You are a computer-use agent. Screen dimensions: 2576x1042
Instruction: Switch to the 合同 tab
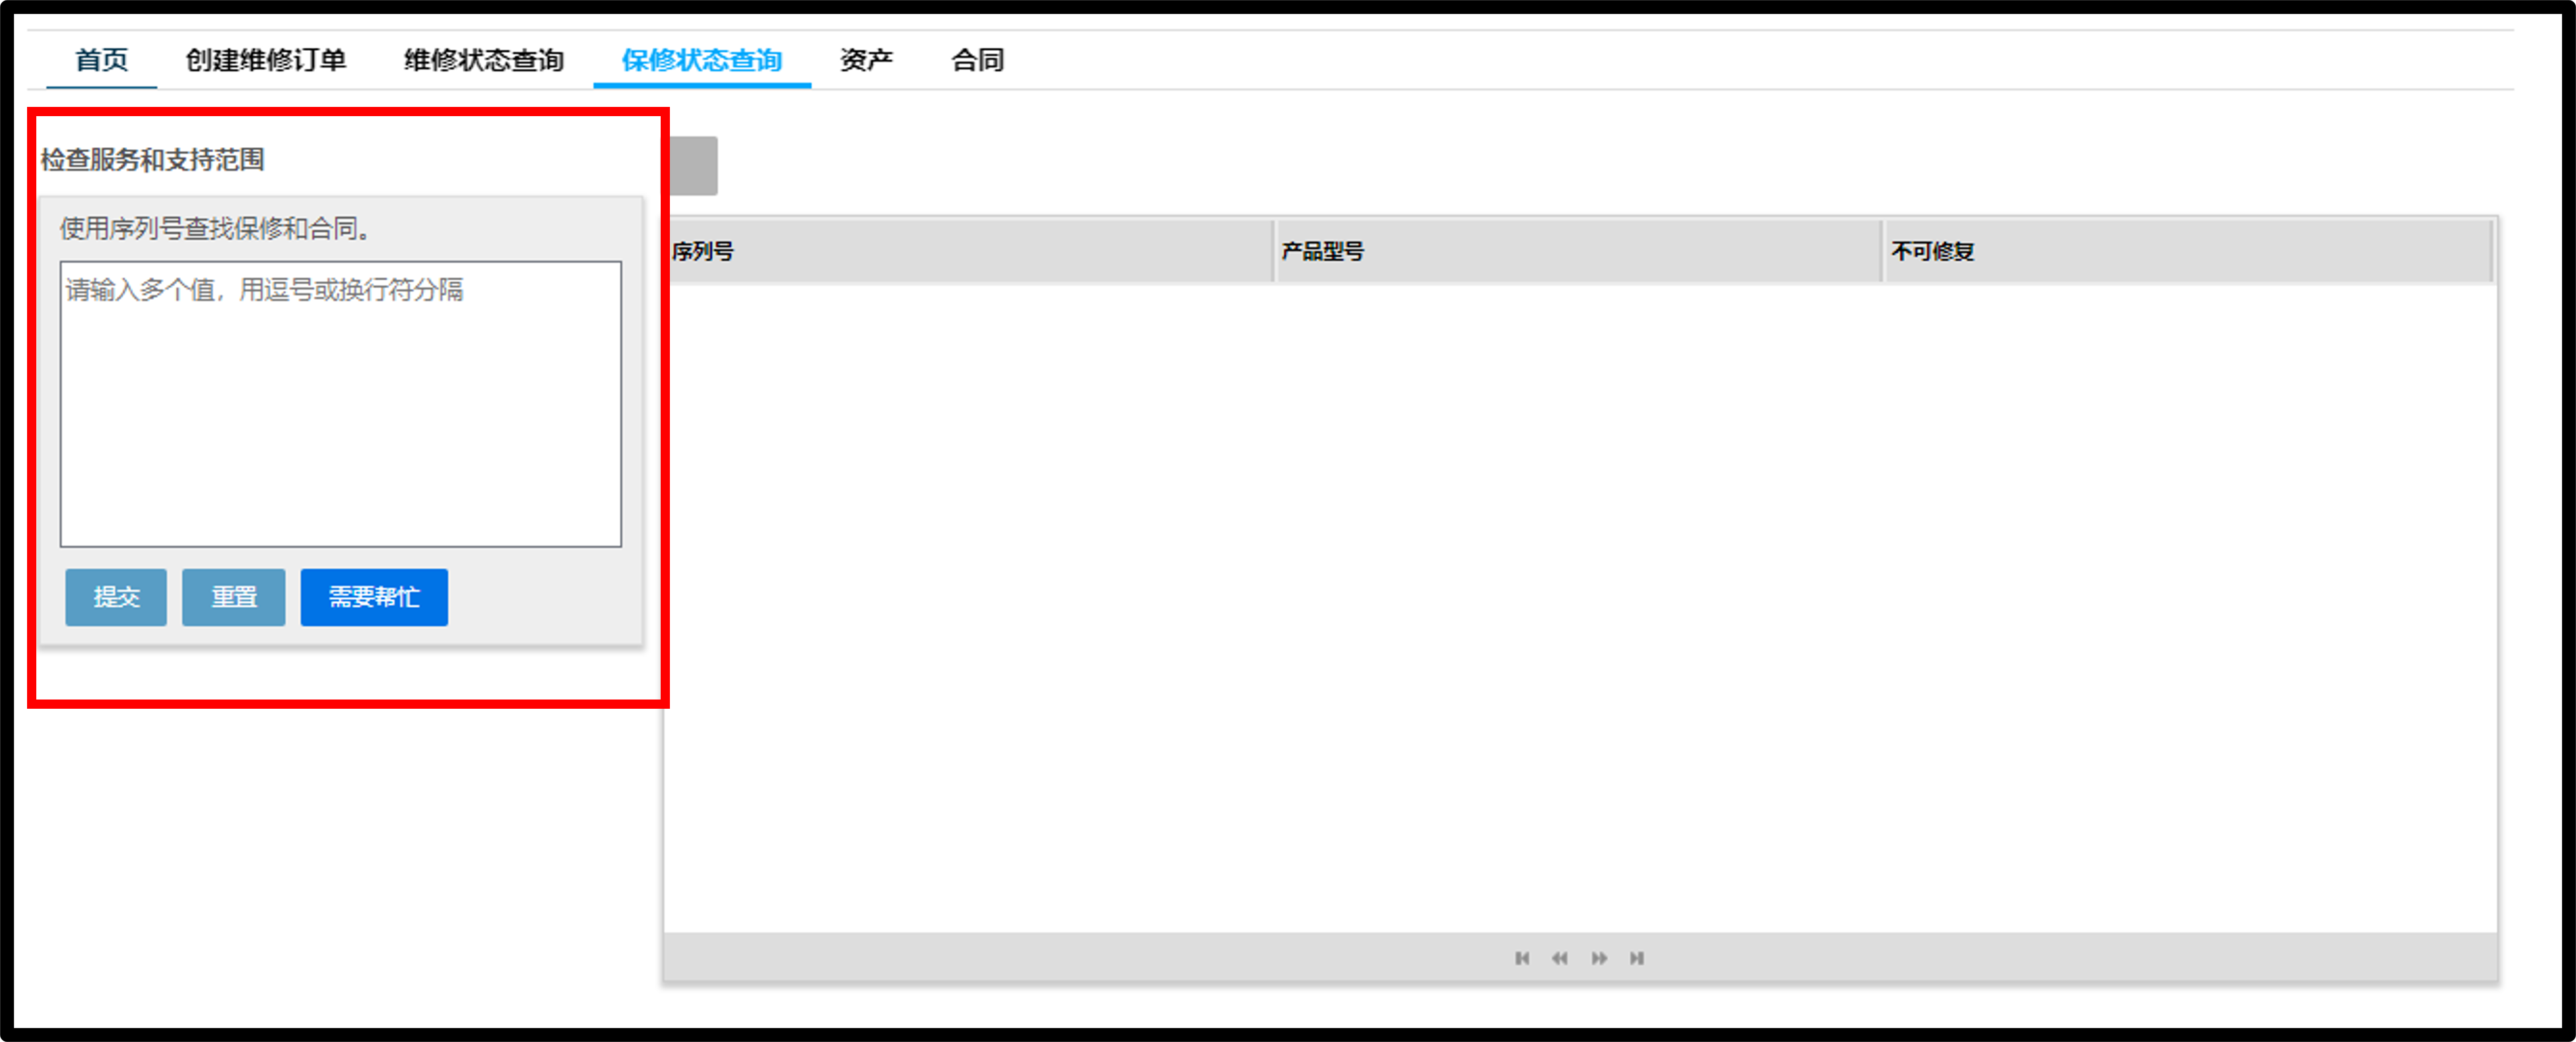977,60
